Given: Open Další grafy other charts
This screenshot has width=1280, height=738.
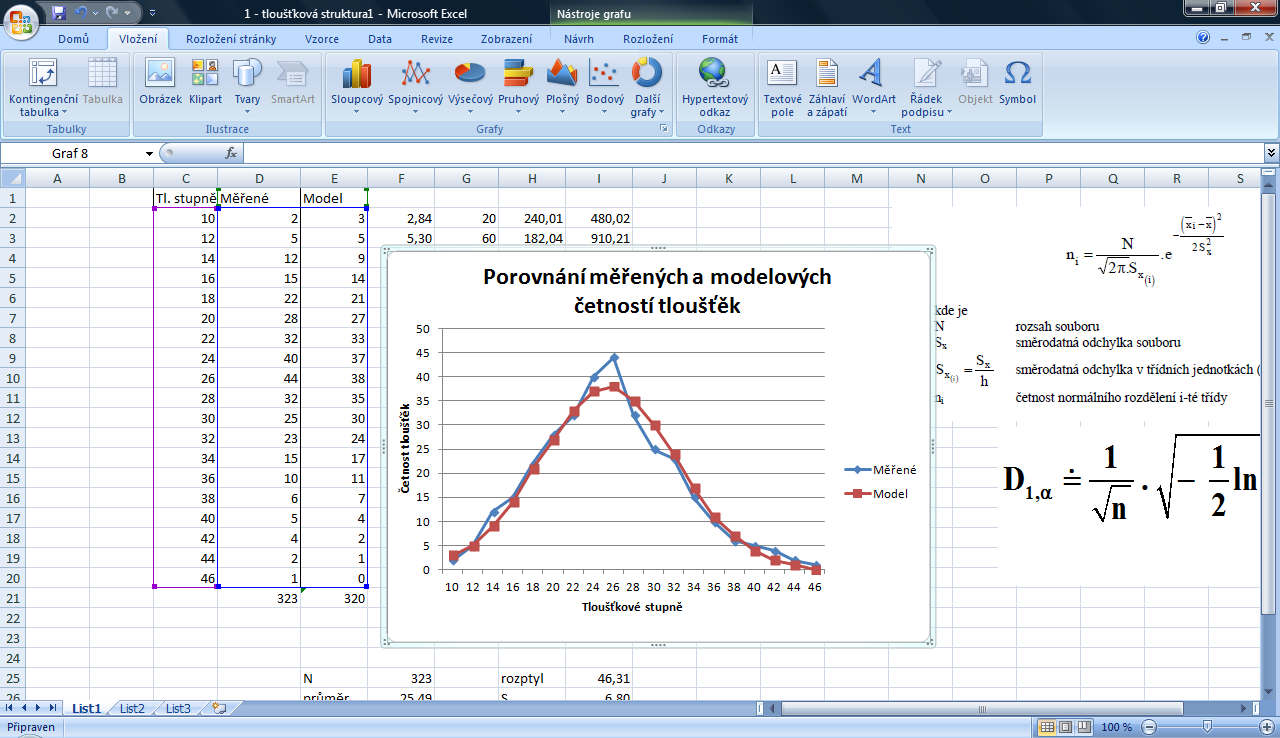Looking at the screenshot, I should click(646, 88).
